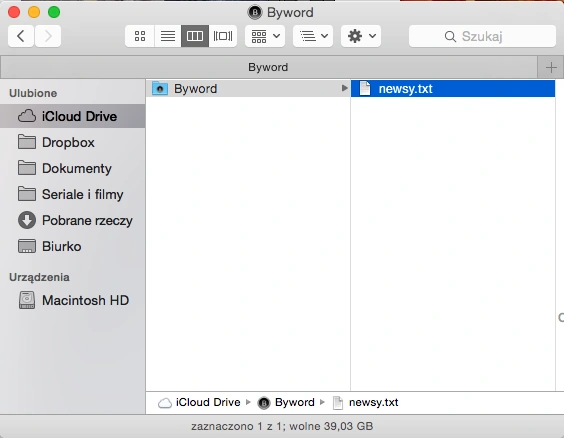Click the Dokumenty folder icon
This screenshot has width=564, height=438.
27,168
